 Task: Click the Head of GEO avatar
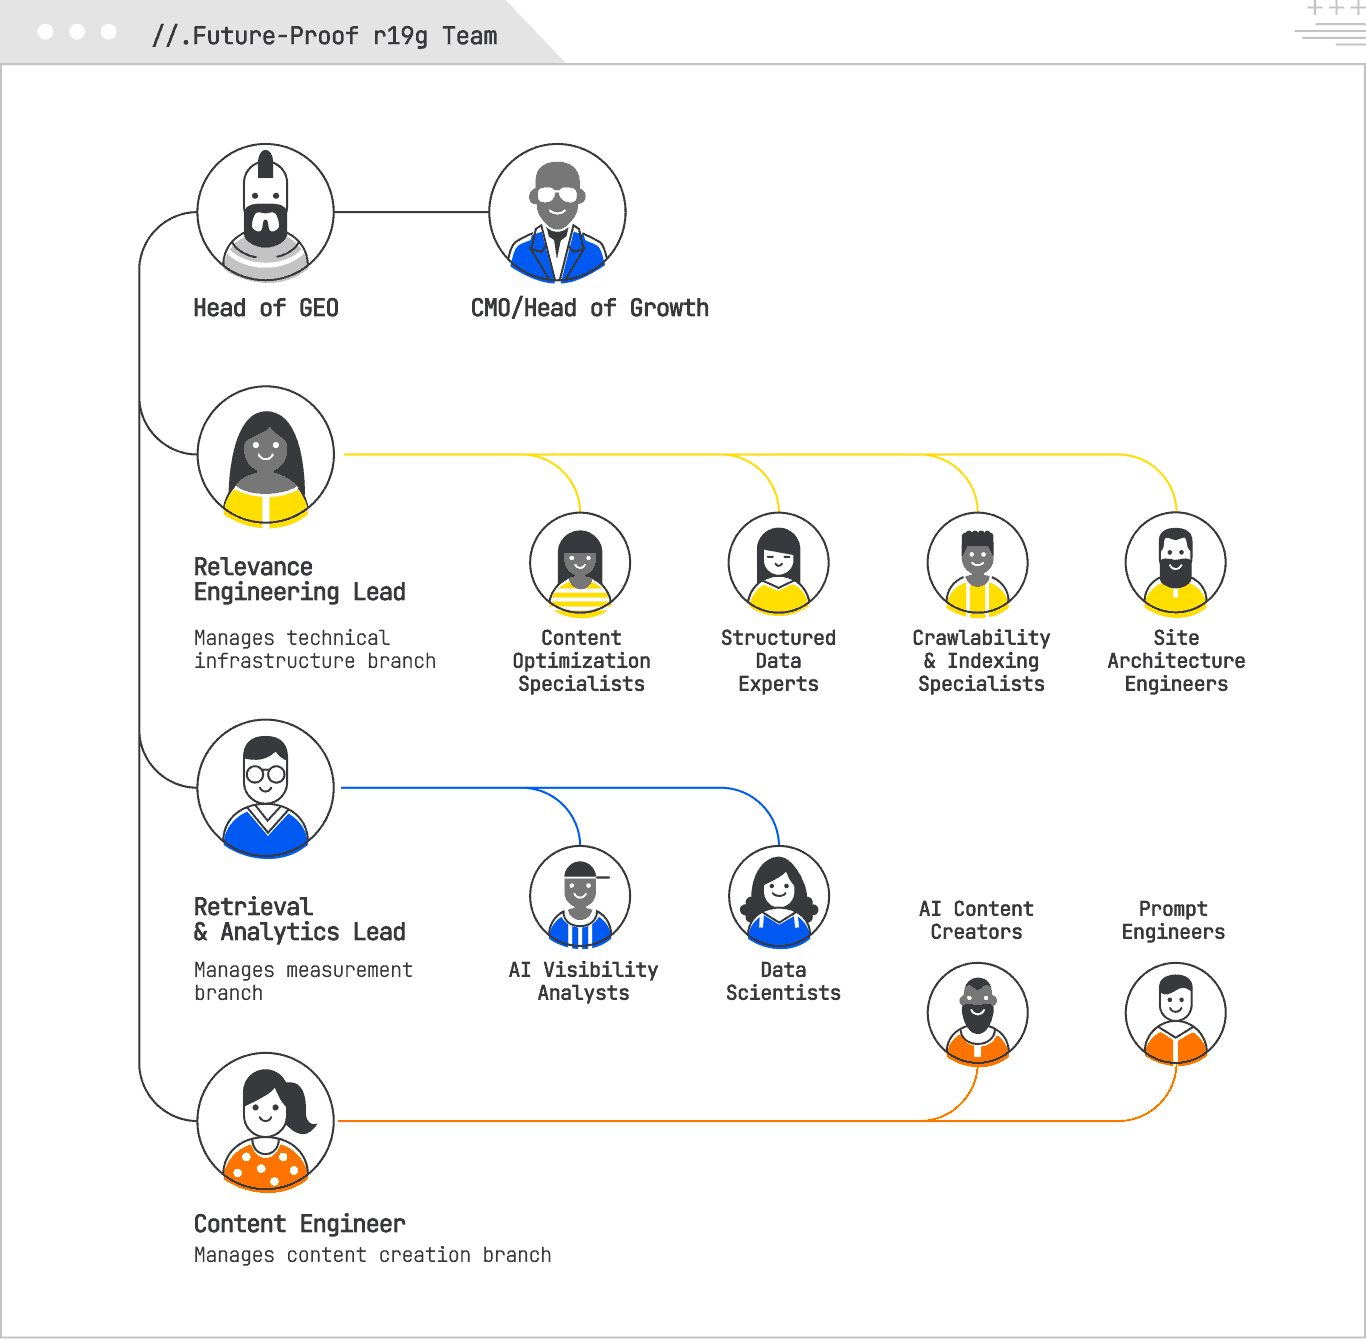pyautogui.click(x=265, y=213)
